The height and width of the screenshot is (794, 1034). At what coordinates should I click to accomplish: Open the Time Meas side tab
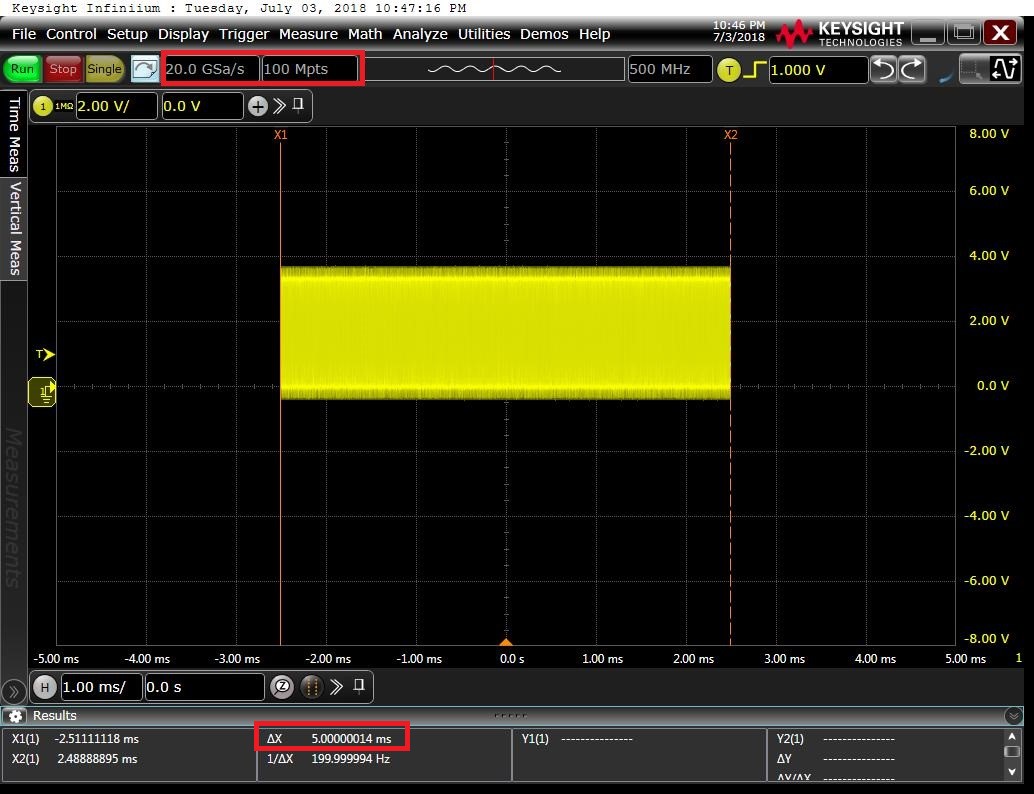(x=14, y=135)
